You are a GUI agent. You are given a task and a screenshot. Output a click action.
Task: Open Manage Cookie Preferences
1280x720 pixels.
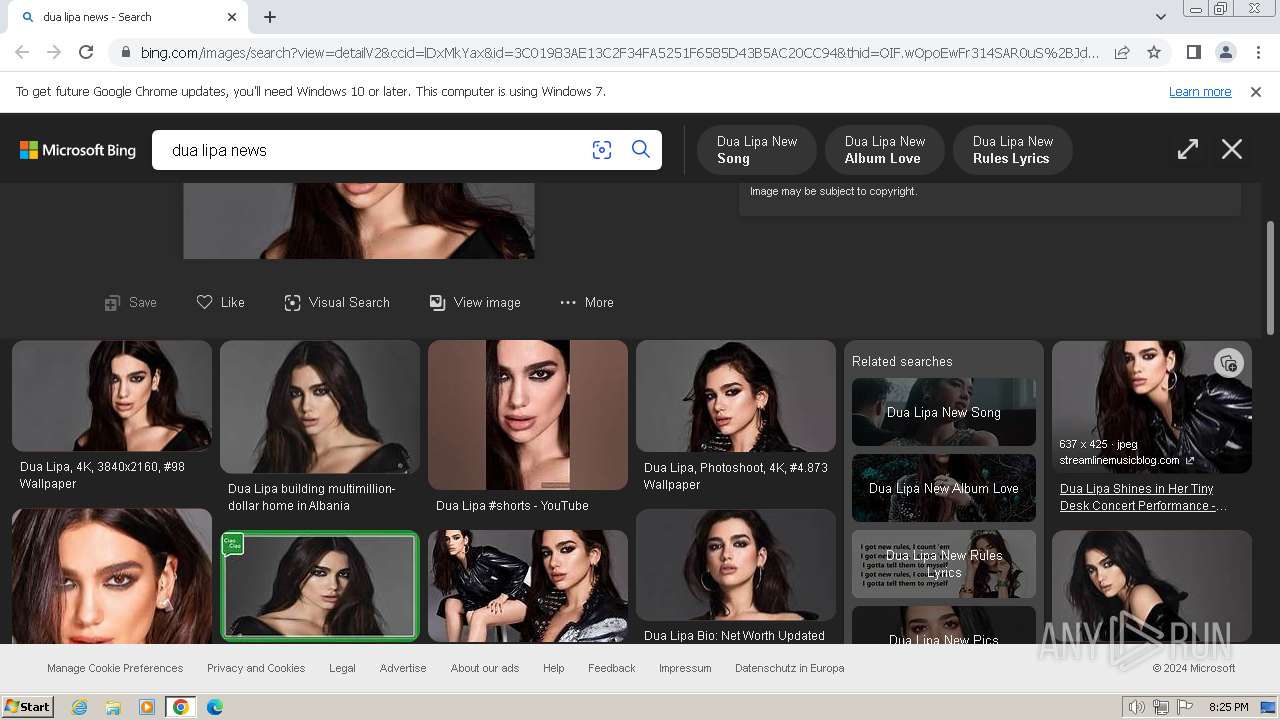coord(115,668)
